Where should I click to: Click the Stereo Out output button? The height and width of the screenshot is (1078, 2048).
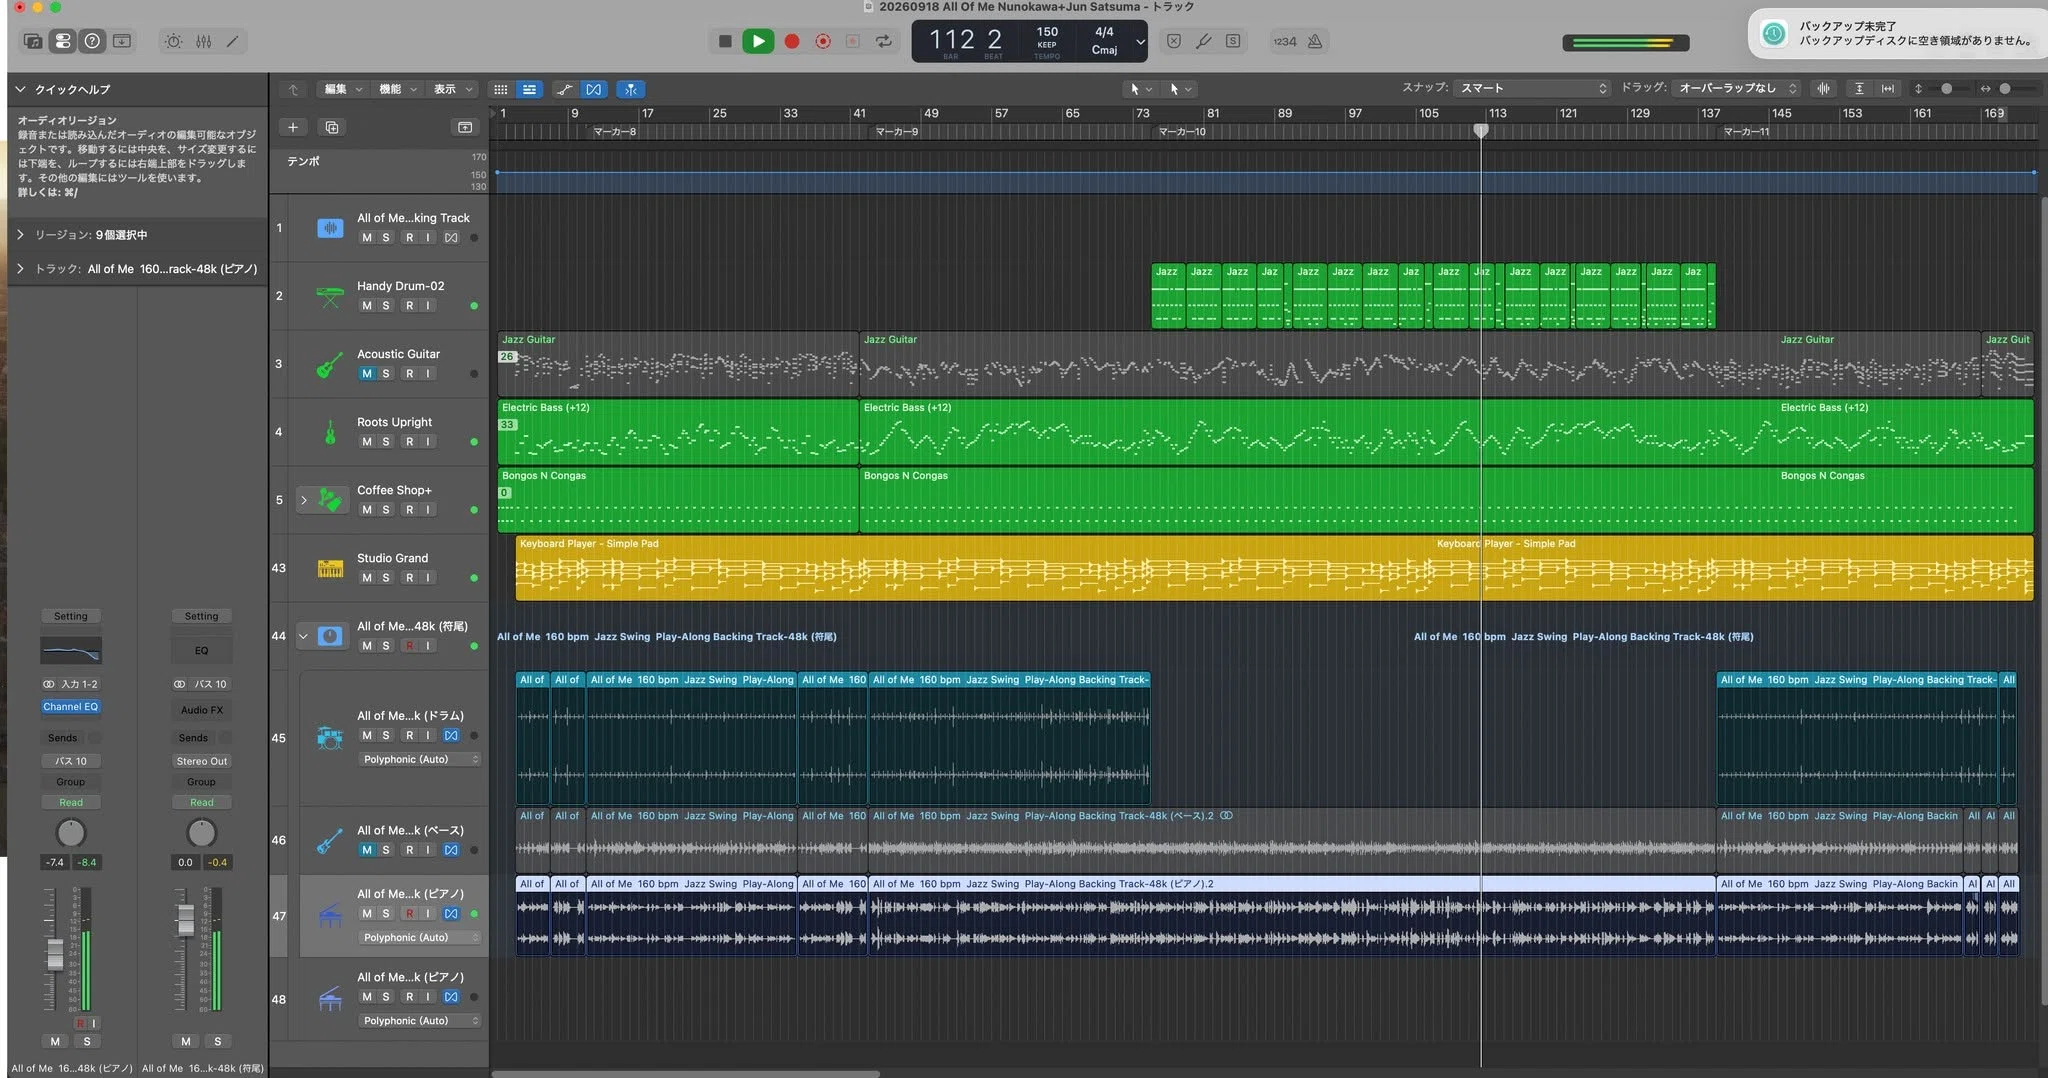point(201,761)
